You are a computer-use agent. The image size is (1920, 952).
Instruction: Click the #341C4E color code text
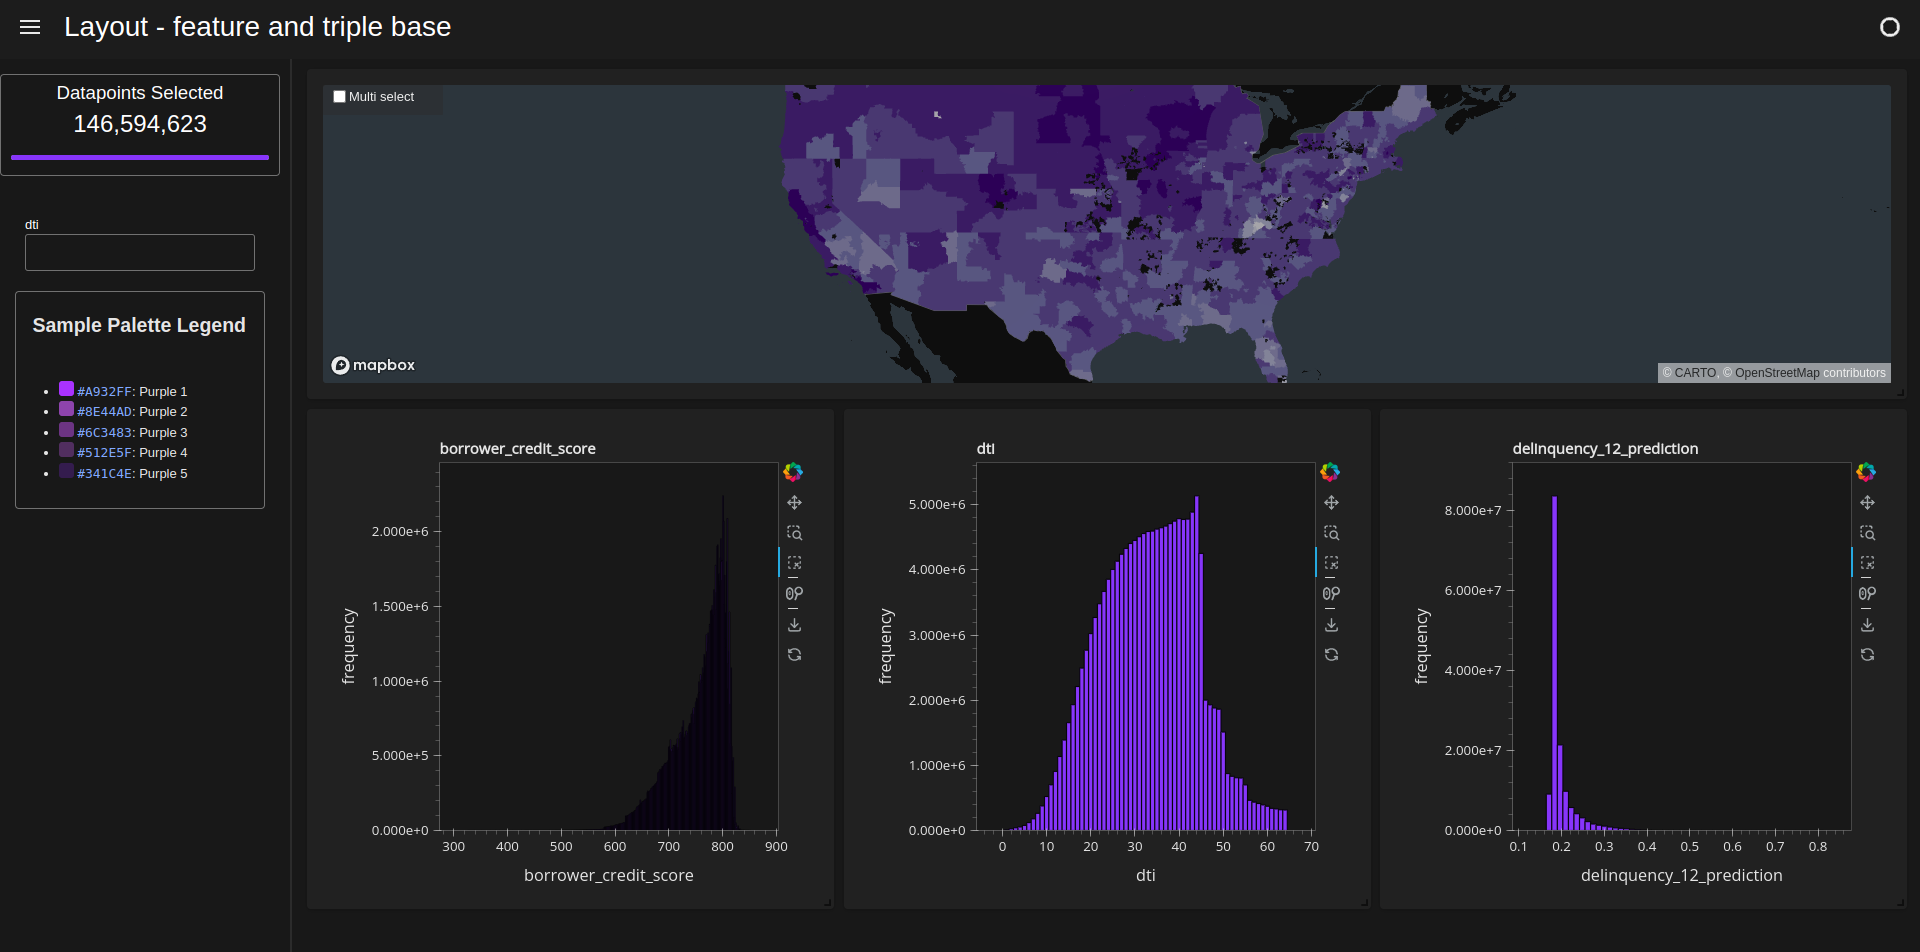pyautogui.click(x=105, y=474)
